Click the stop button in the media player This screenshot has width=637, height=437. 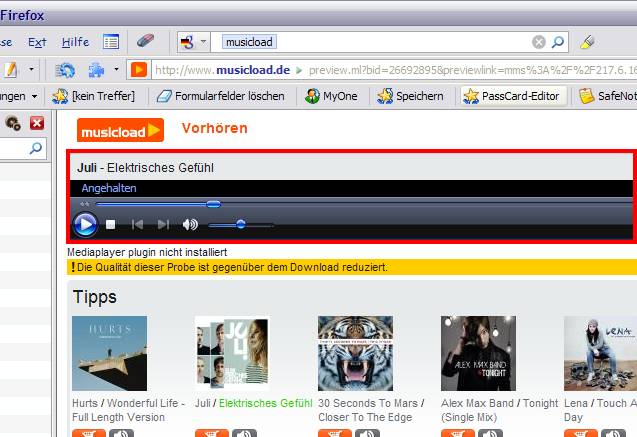[x=110, y=224]
